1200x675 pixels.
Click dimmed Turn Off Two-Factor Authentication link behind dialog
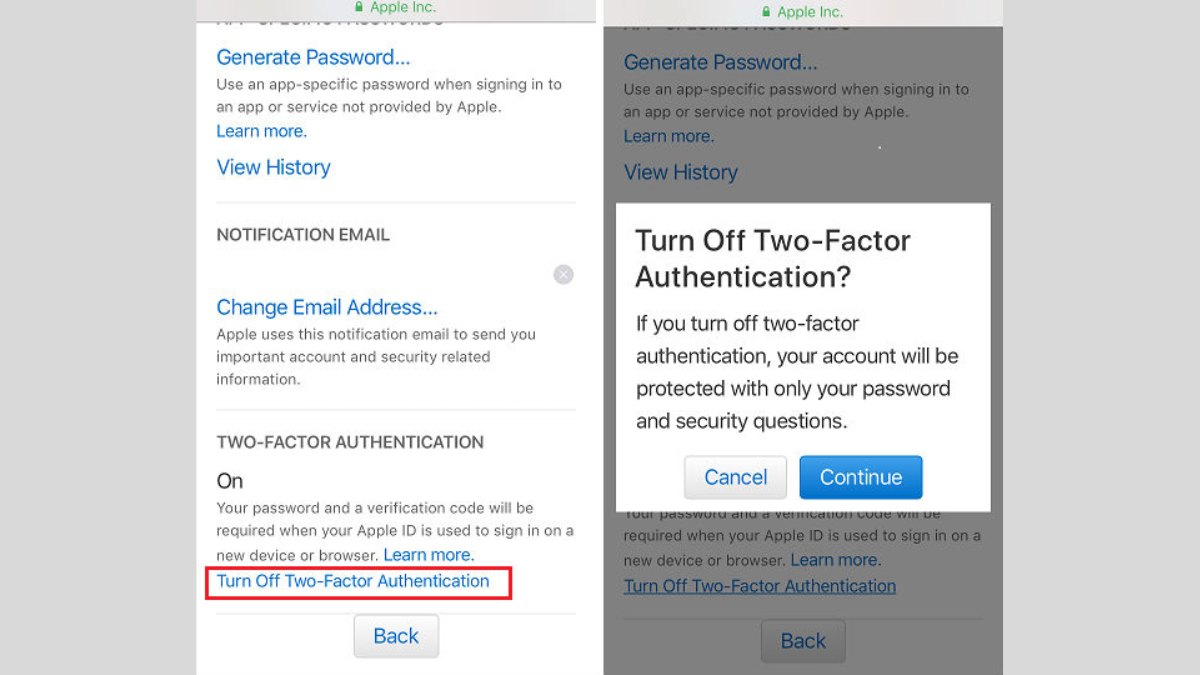tap(760, 586)
